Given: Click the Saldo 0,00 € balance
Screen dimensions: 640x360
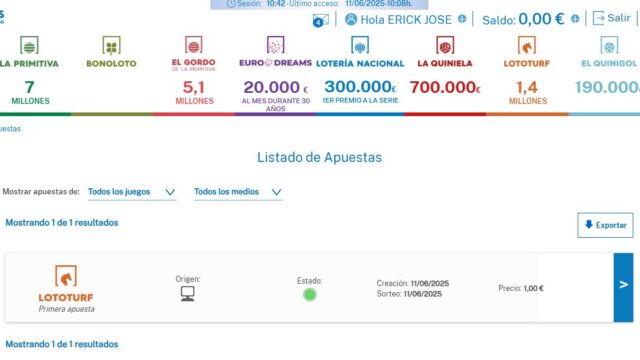Looking at the screenshot, I should pyautogui.click(x=523, y=19).
